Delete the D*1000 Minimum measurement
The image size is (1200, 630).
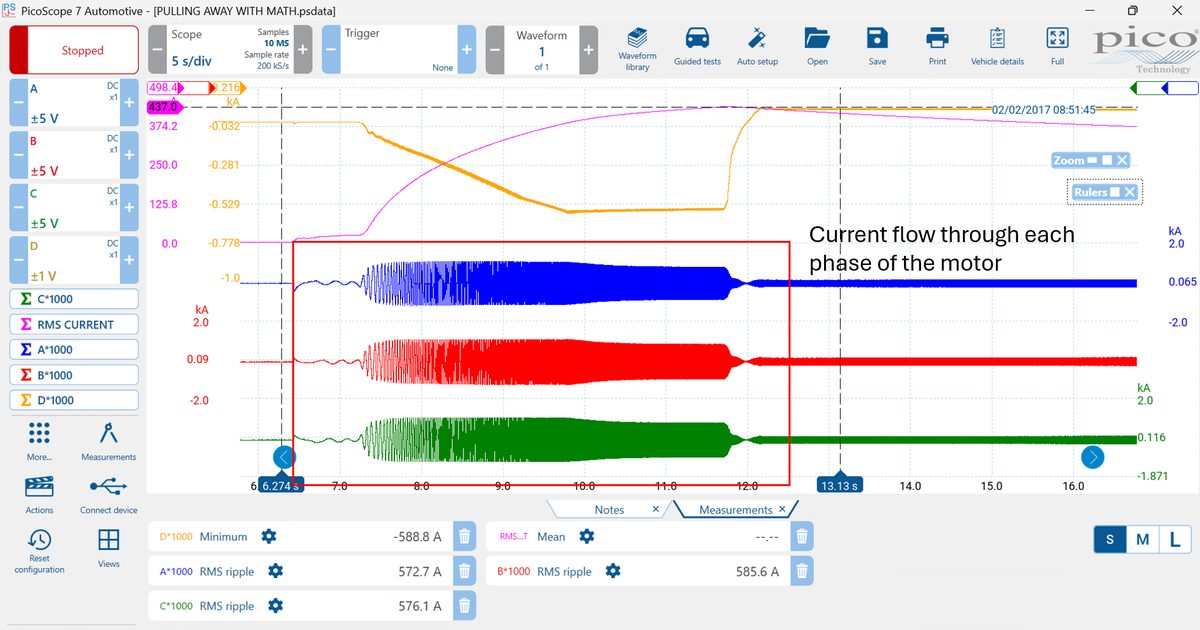464,536
